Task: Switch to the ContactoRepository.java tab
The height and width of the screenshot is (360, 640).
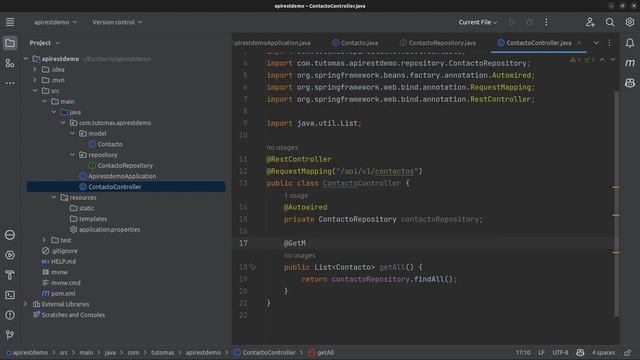Action: tap(438, 43)
